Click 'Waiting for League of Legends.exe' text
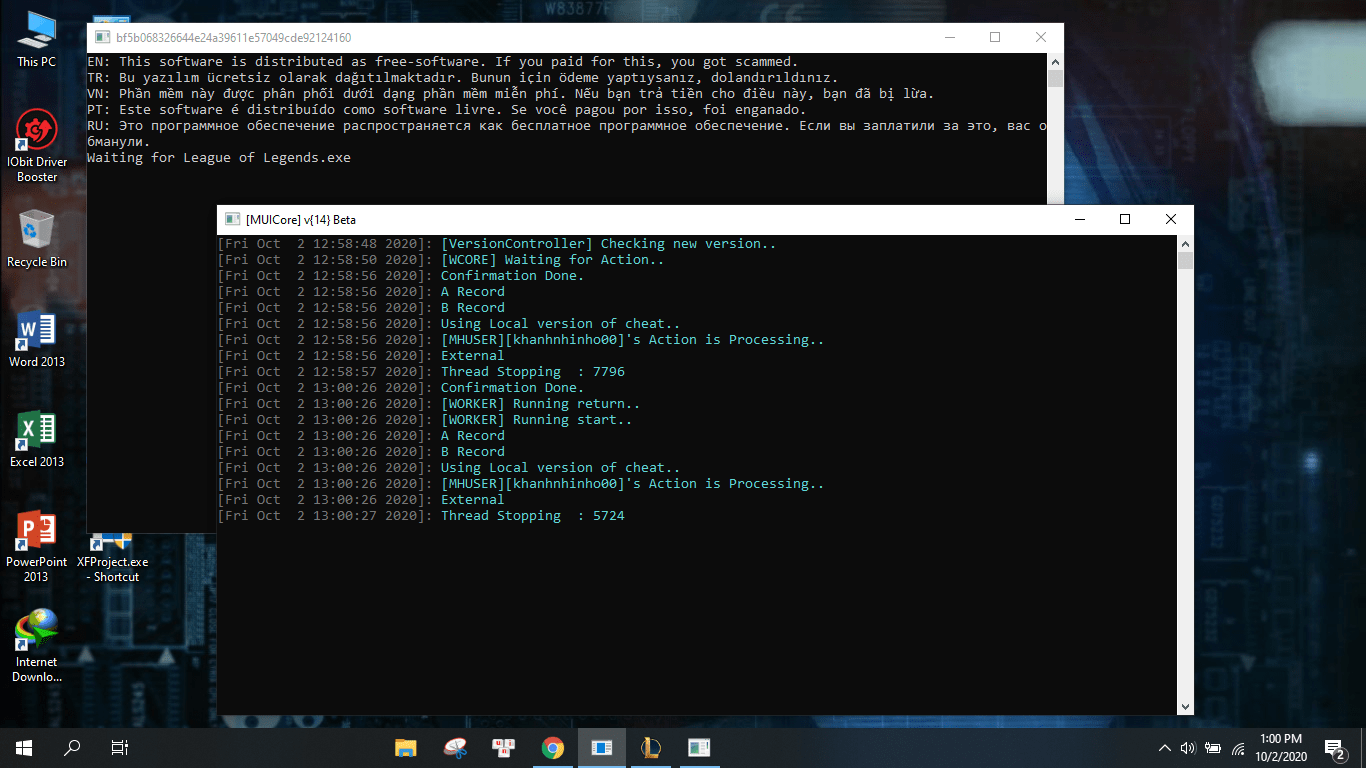The width and height of the screenshot is (1366, 768). [x=219, y=157]
